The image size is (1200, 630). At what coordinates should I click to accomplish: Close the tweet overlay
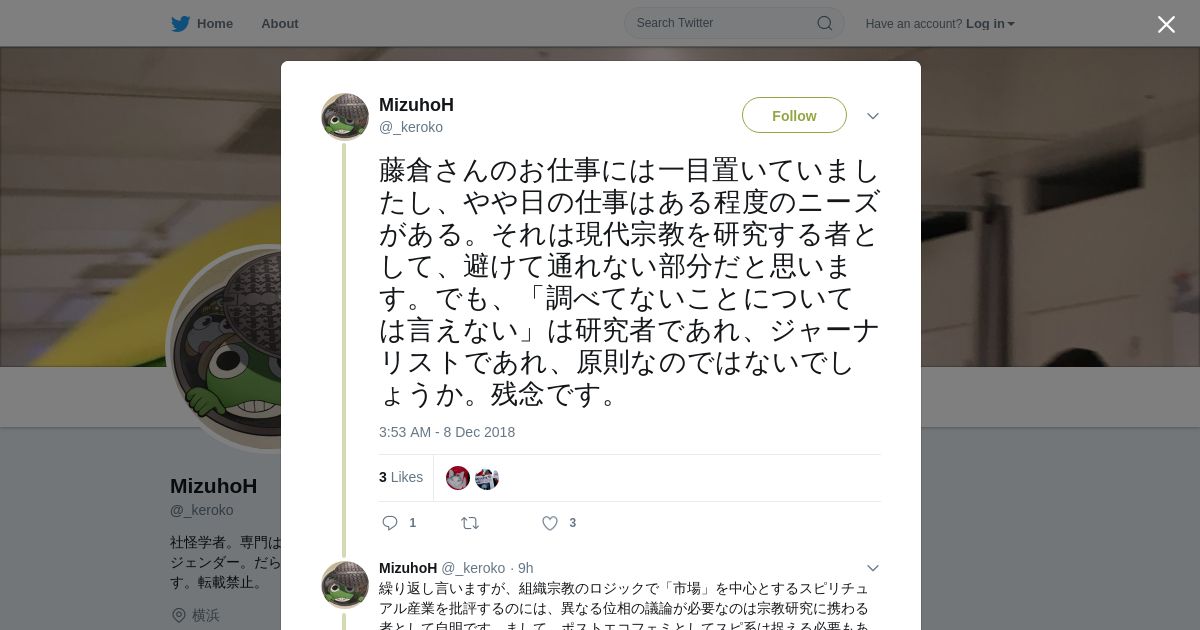coord(1166,24)
